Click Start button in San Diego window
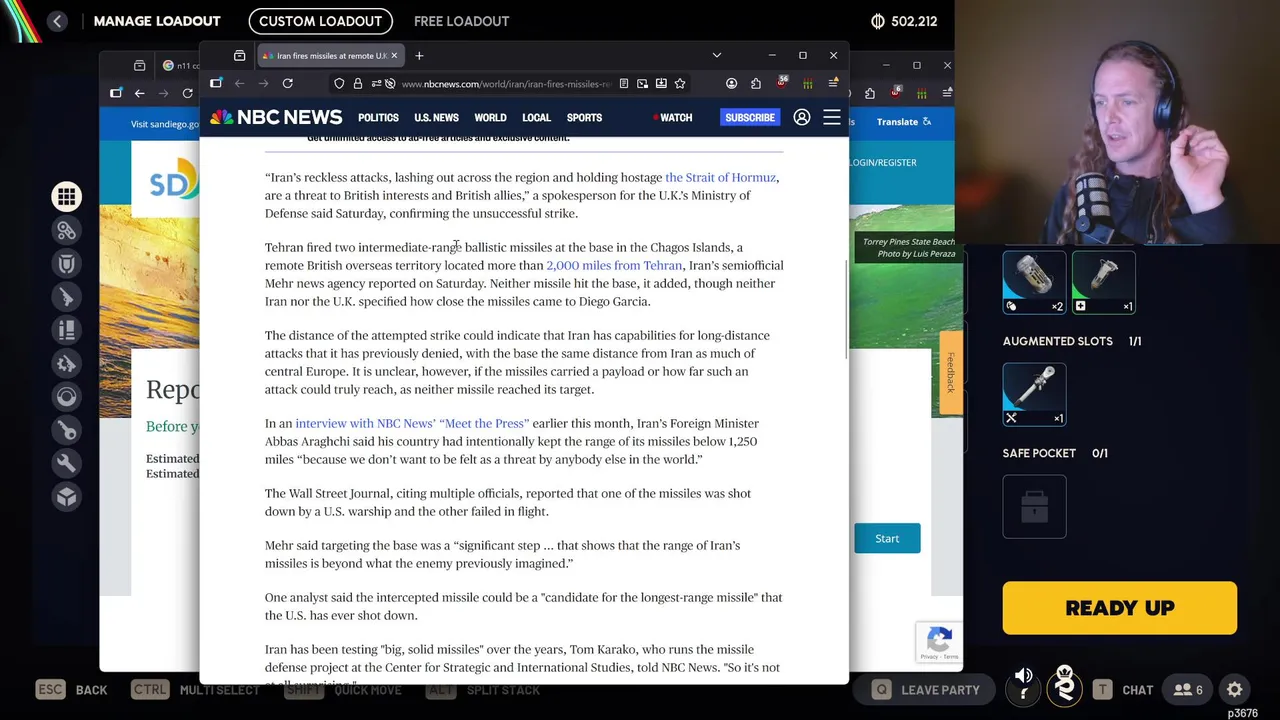The height and width of the screenshot is (720, 1280). coord(887,538)
